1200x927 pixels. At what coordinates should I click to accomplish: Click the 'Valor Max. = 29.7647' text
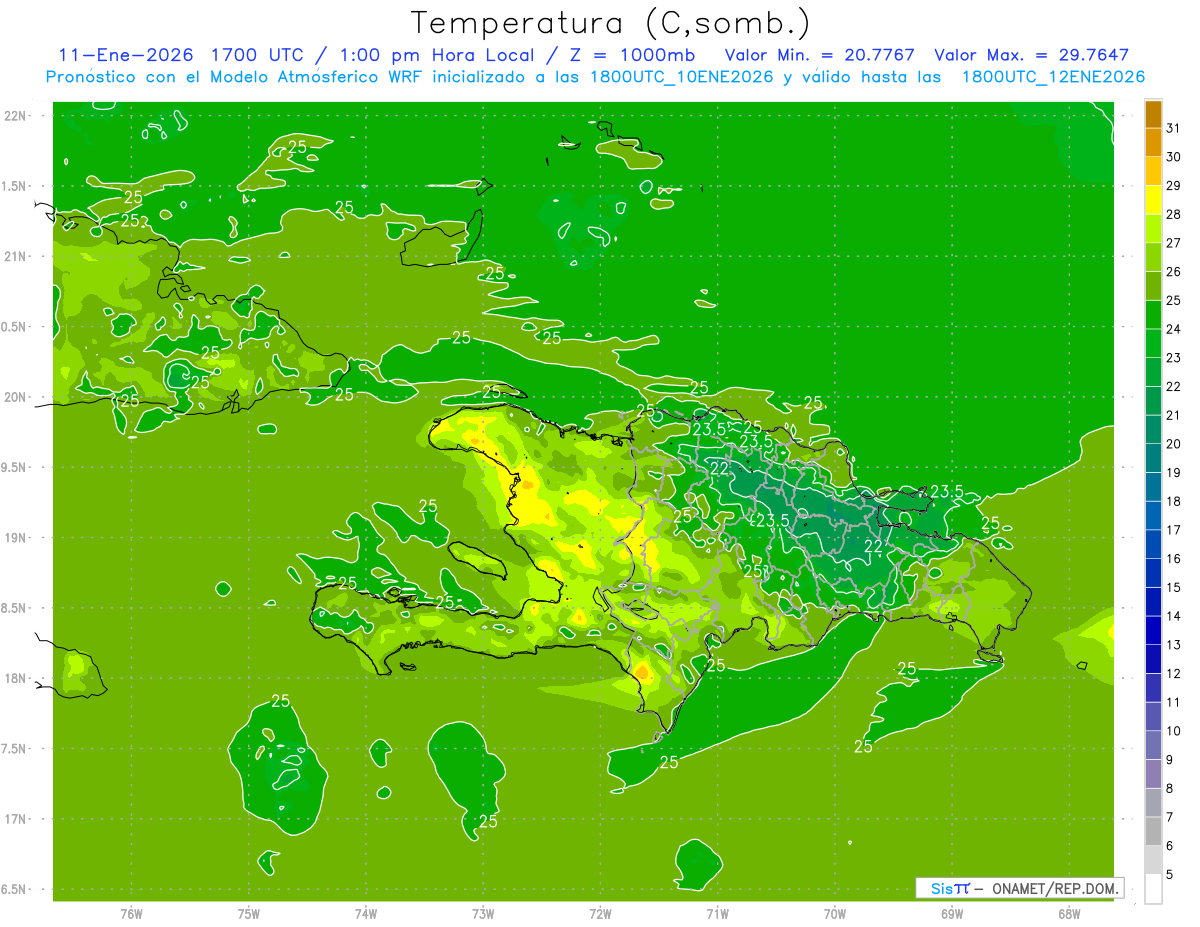[x=1032, y=55]
